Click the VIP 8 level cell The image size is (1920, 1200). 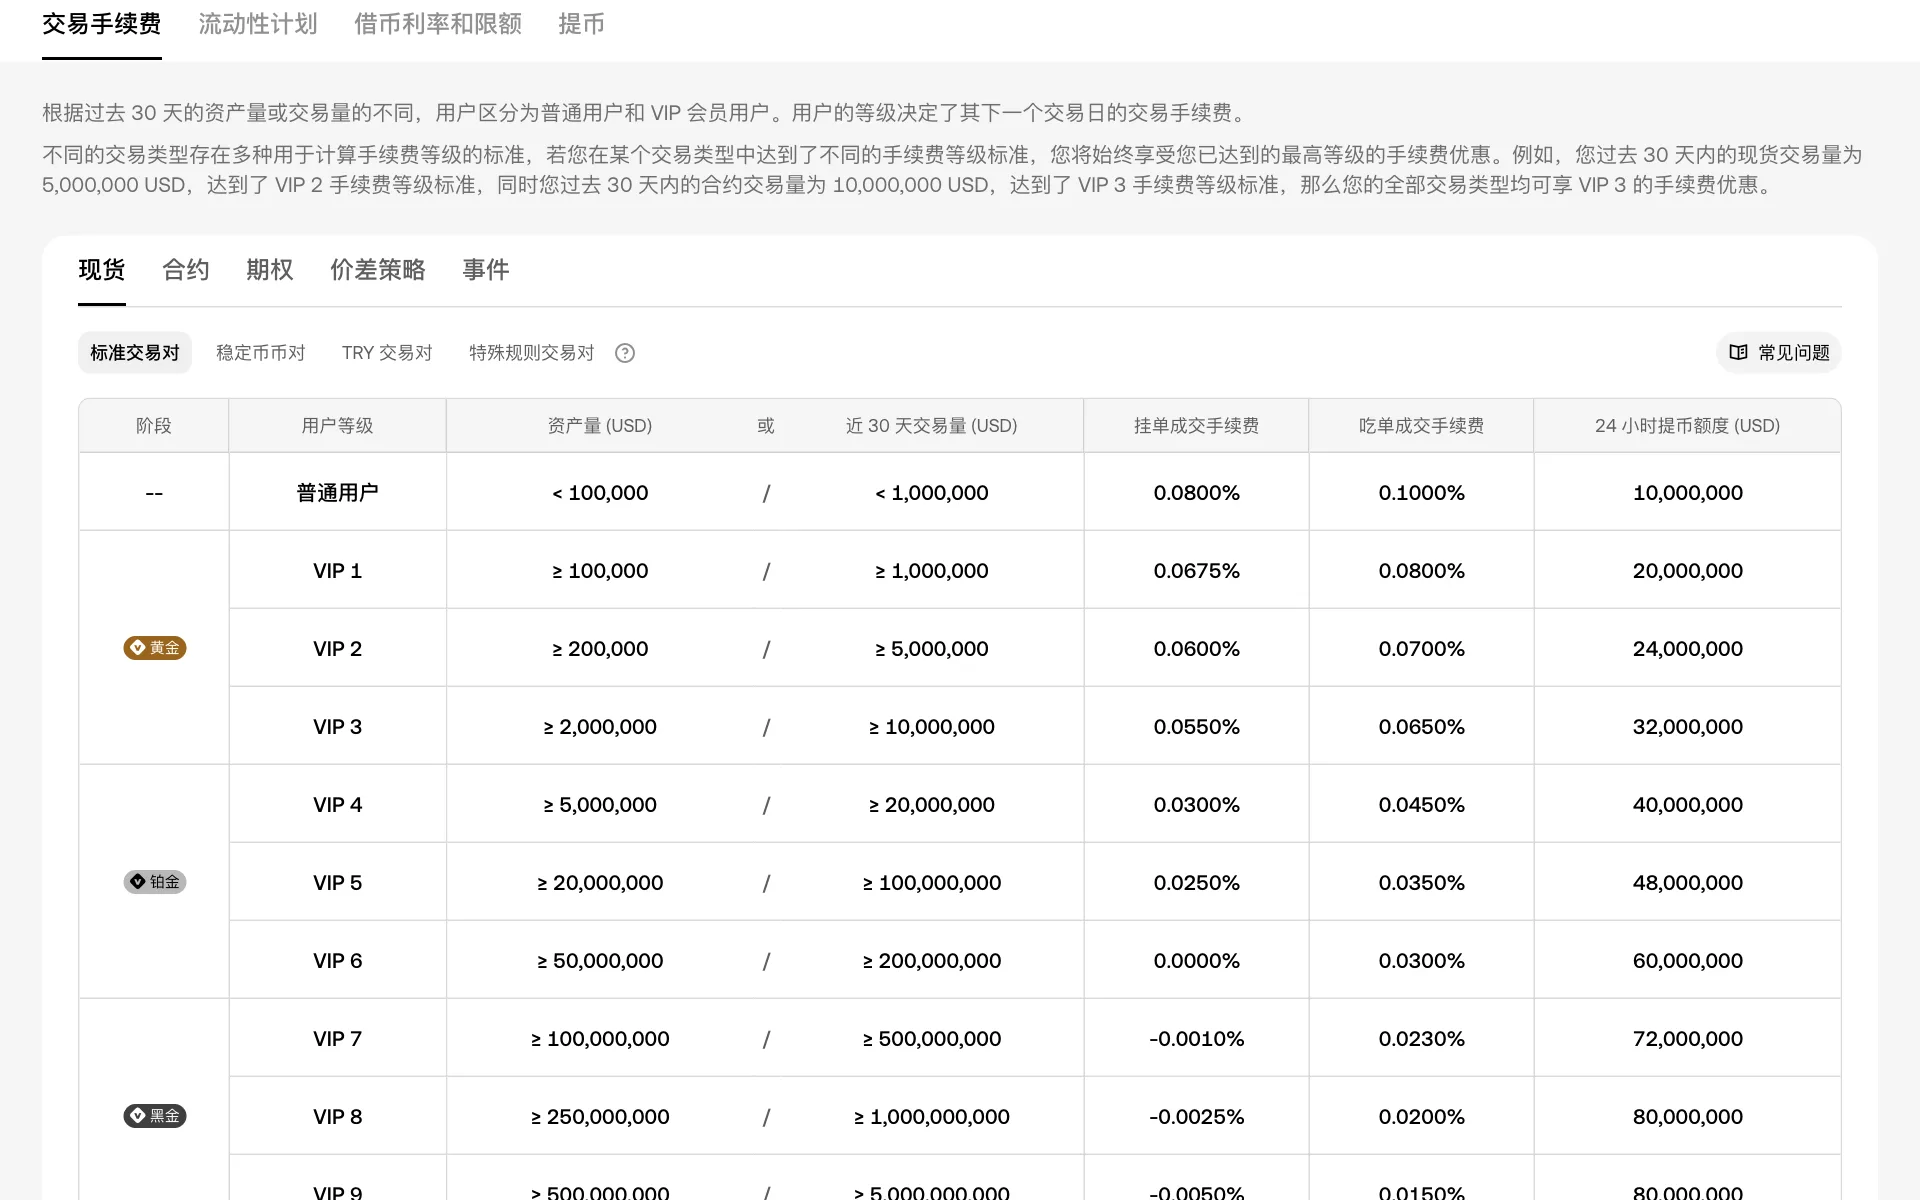[337, 1117]
